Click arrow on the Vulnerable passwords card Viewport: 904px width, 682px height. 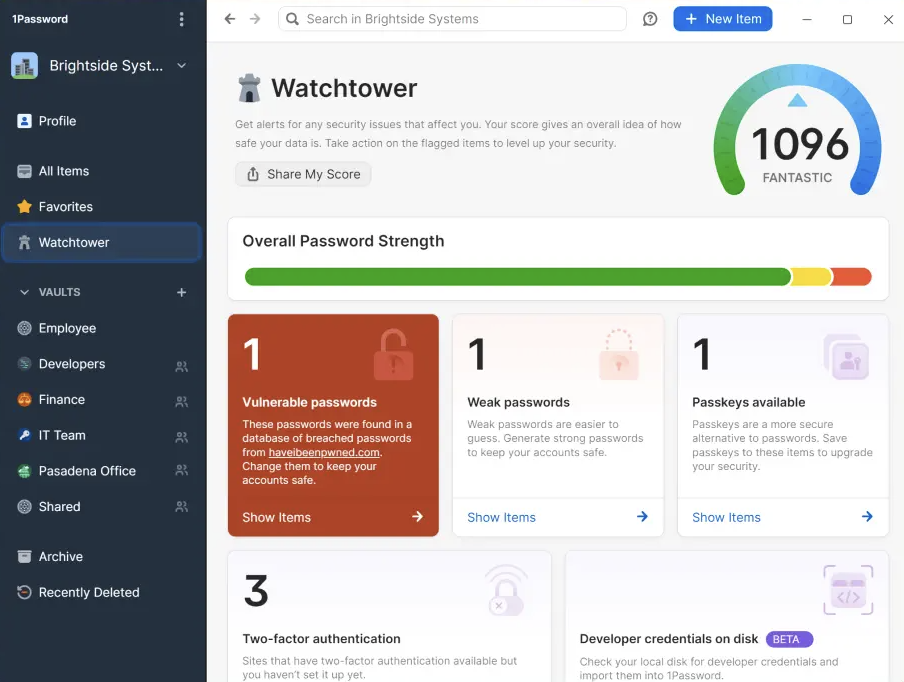[x=417, y=517]
